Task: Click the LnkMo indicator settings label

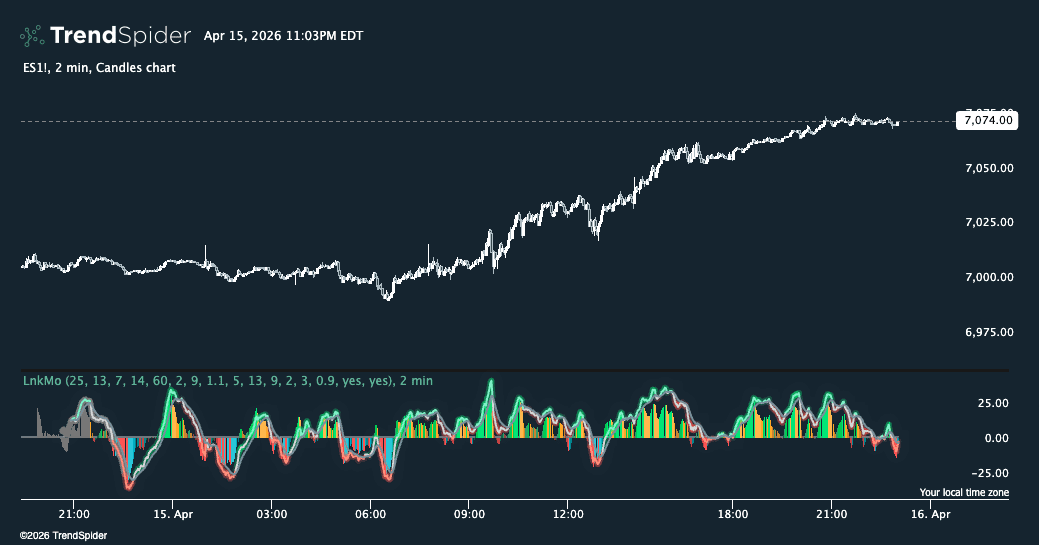Action: pyautogui.click(x=228, y=381)
